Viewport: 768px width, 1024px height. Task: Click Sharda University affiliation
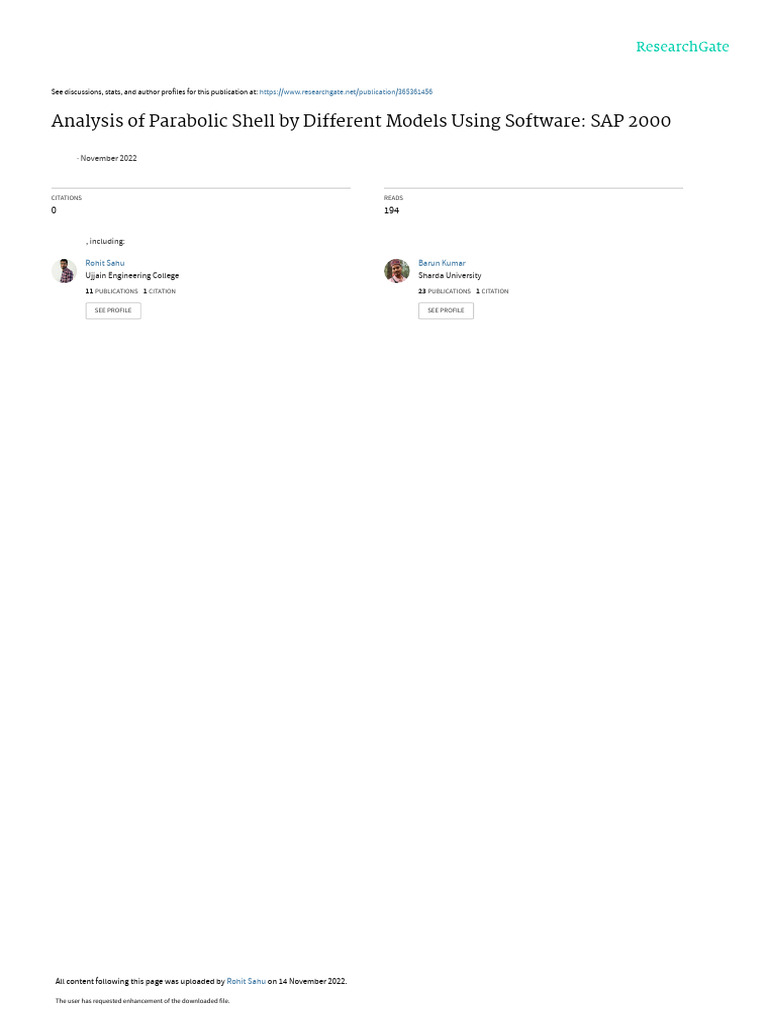tap(449, 276)
